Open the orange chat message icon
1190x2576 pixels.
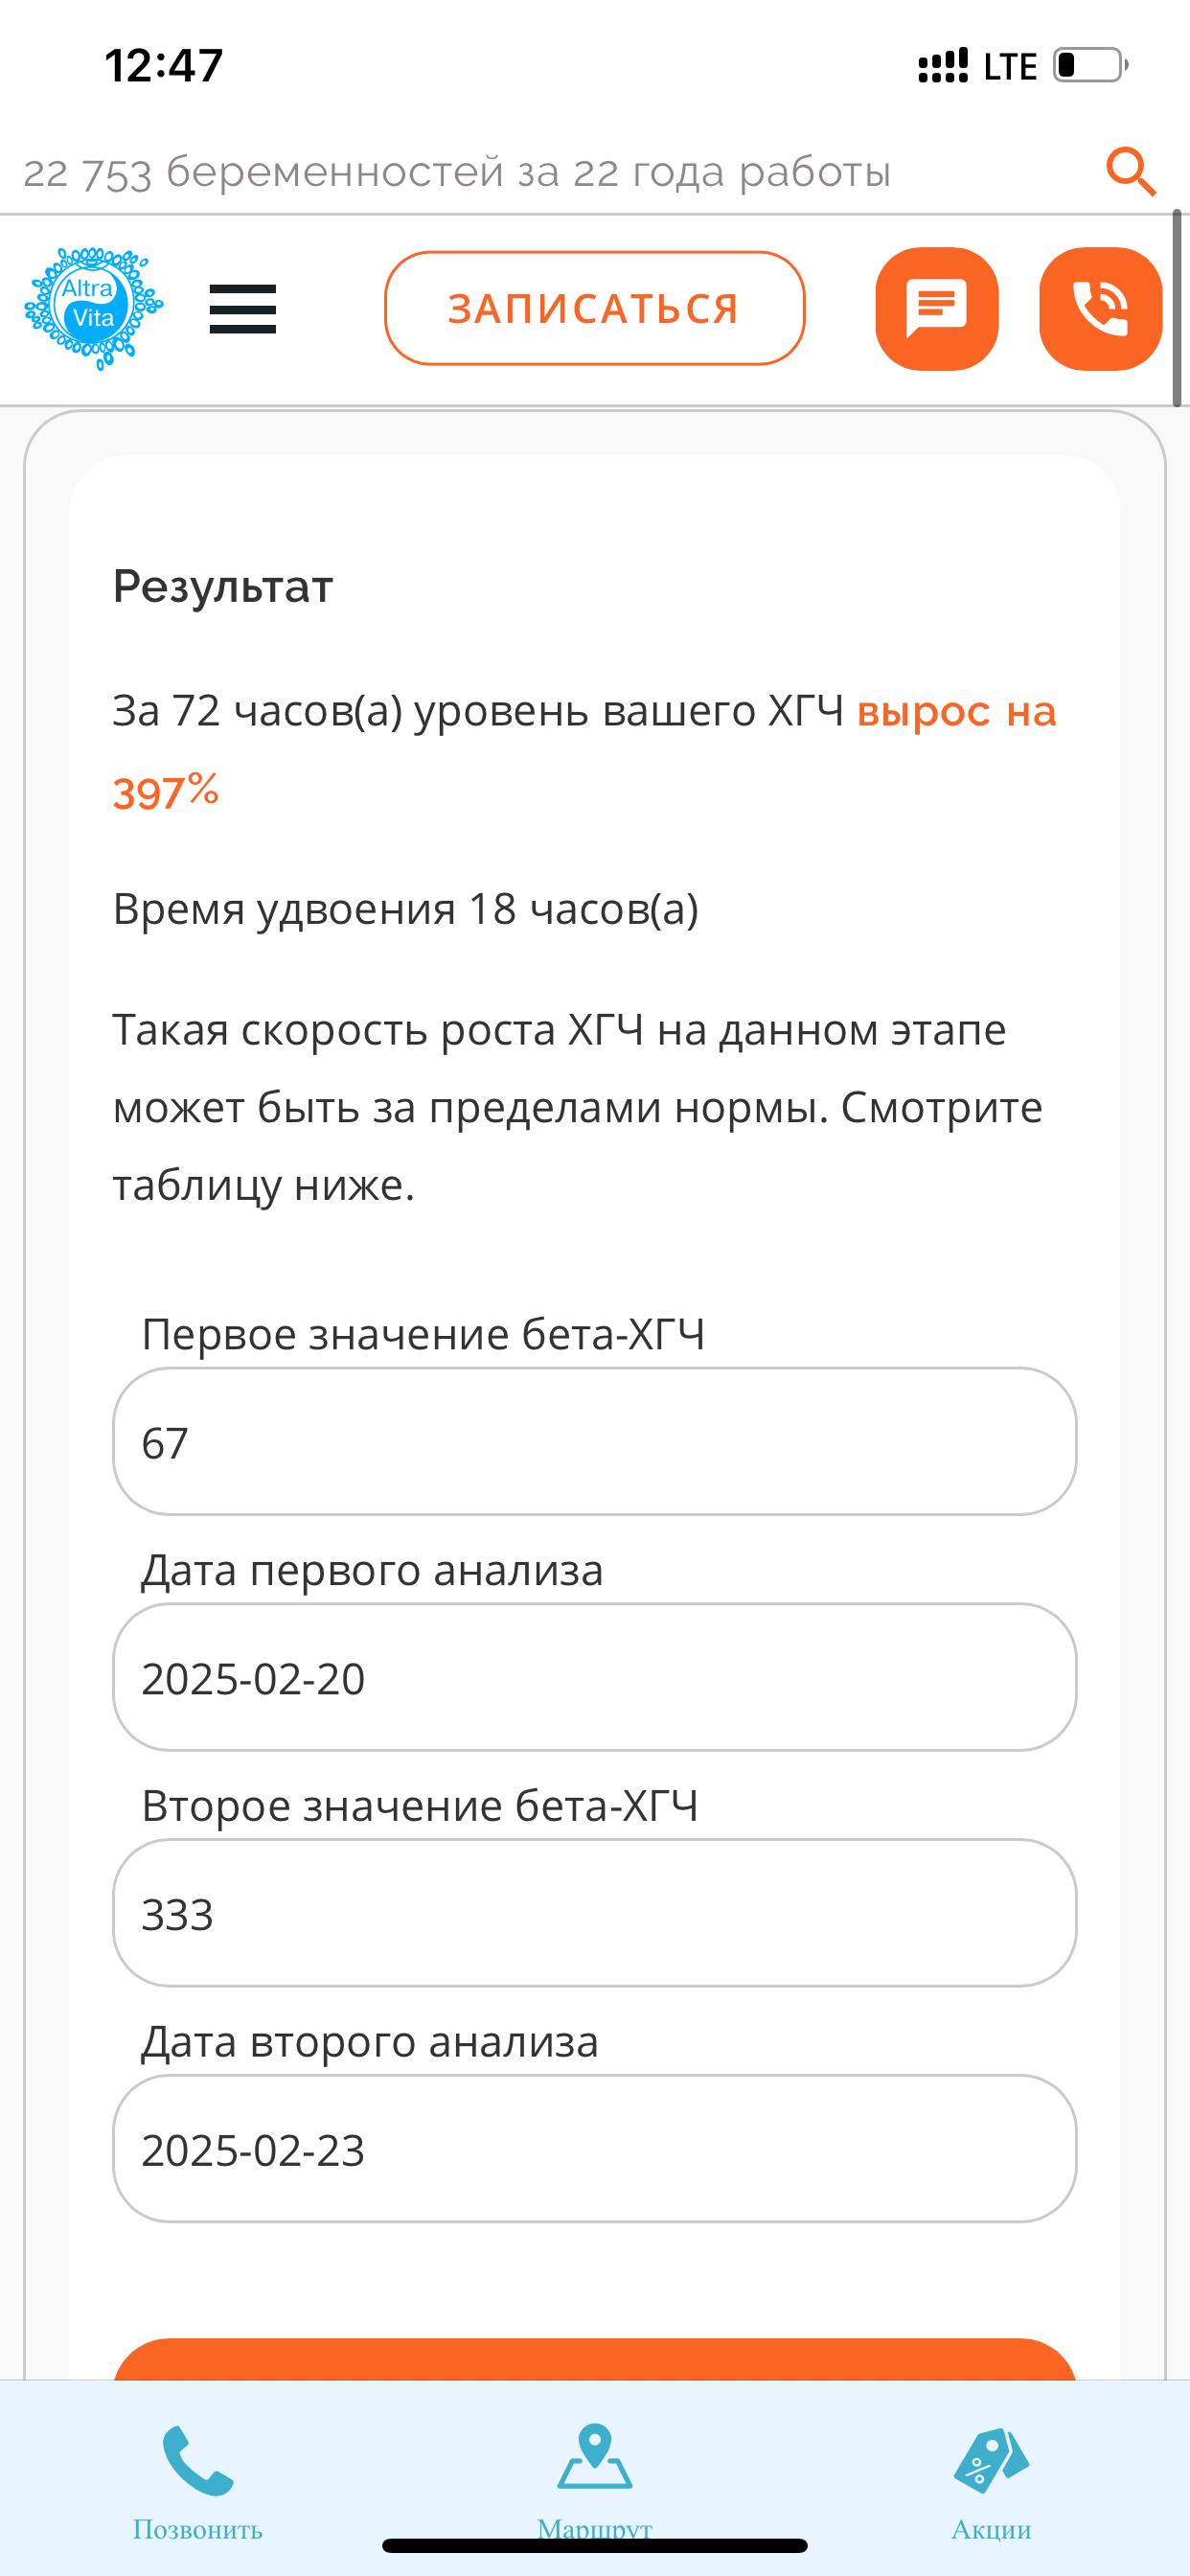click(938, 308)
